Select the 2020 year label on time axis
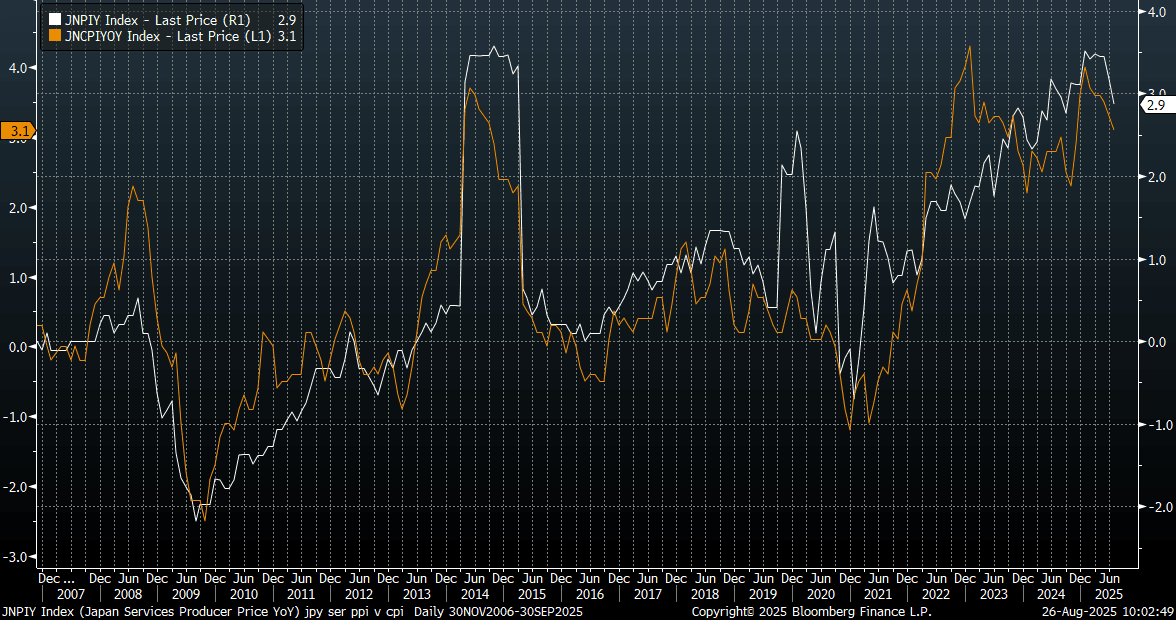The image size is (1176, 620). 822,594
